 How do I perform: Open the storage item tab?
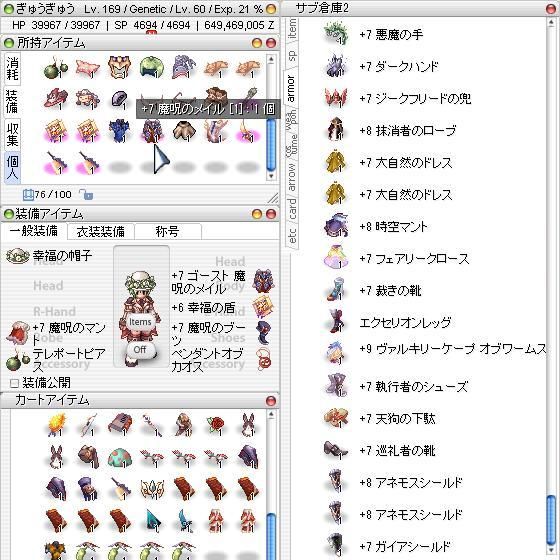click(x=291, y=29)
